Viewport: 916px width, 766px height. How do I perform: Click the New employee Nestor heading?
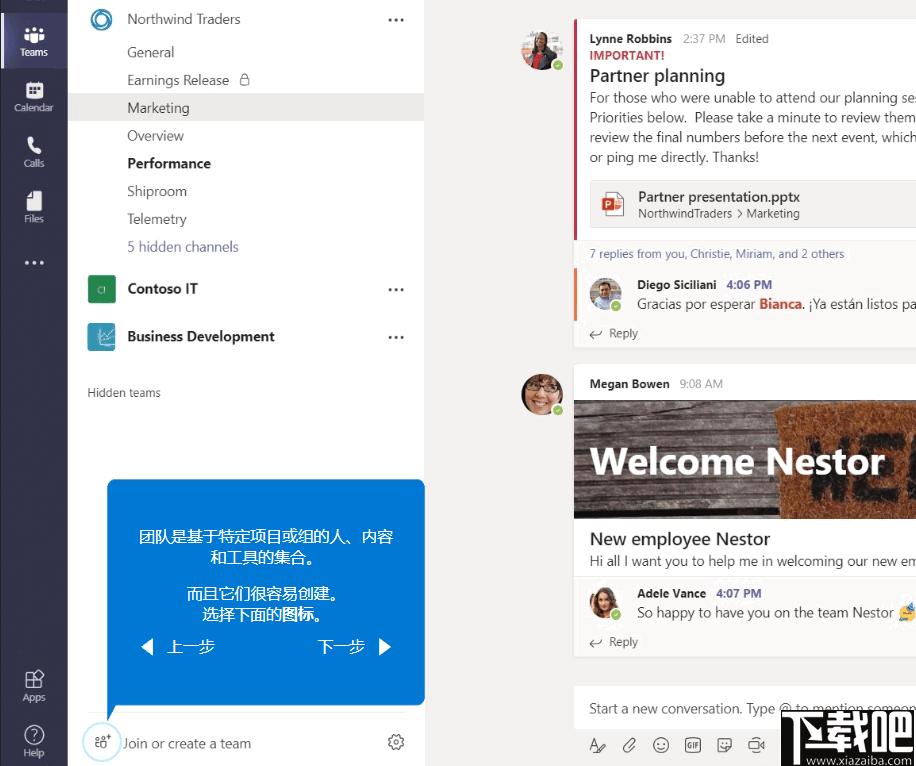679,539
